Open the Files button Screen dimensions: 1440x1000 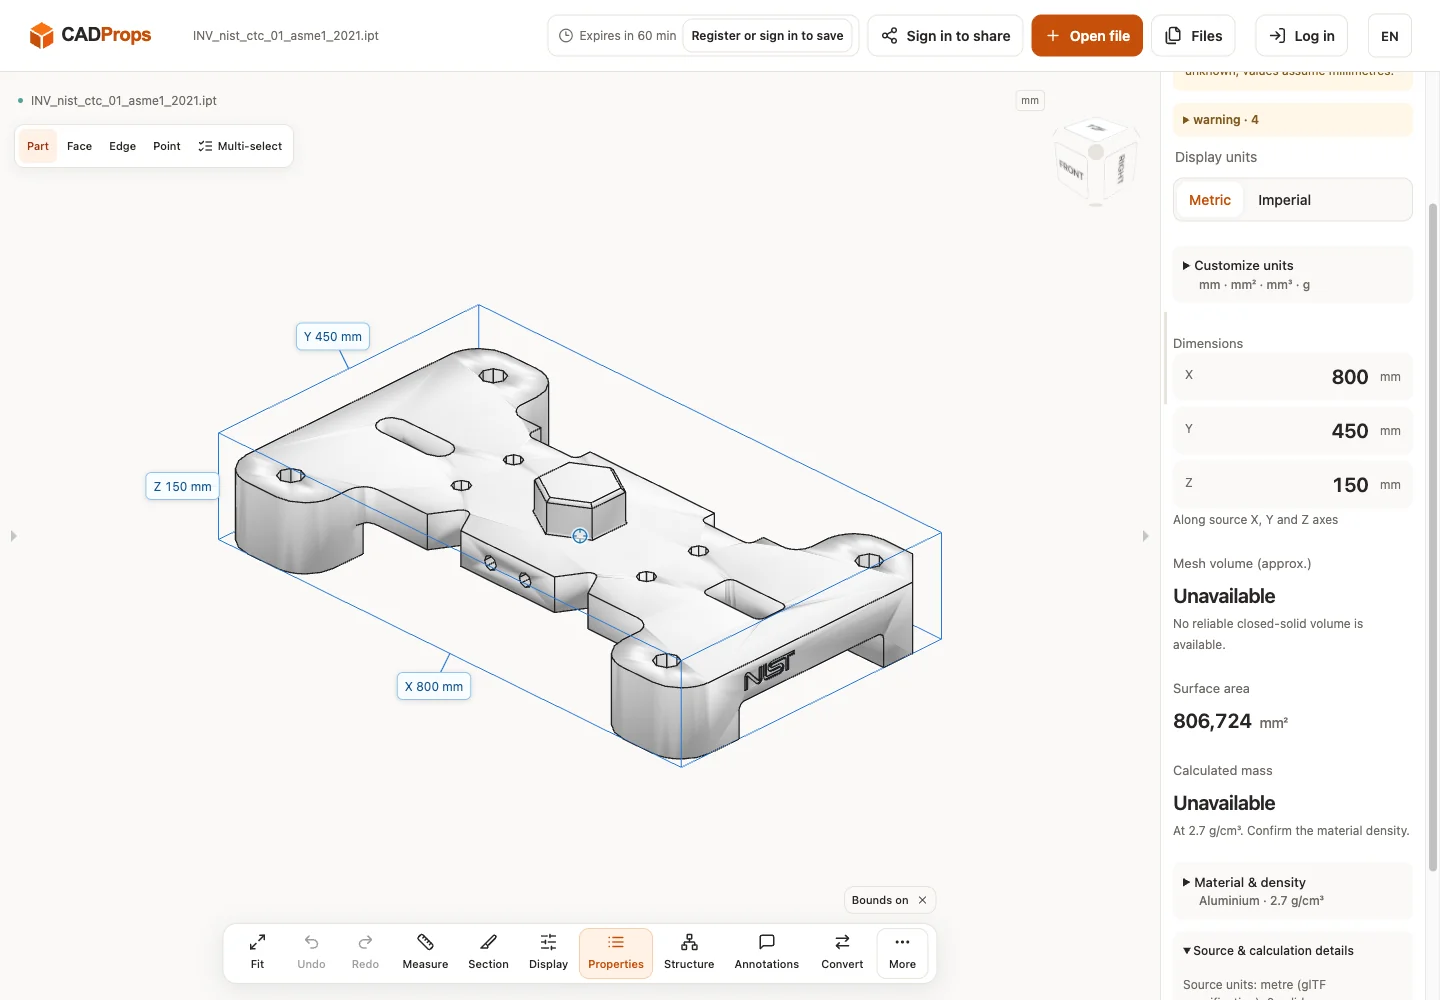[1193, 36]
